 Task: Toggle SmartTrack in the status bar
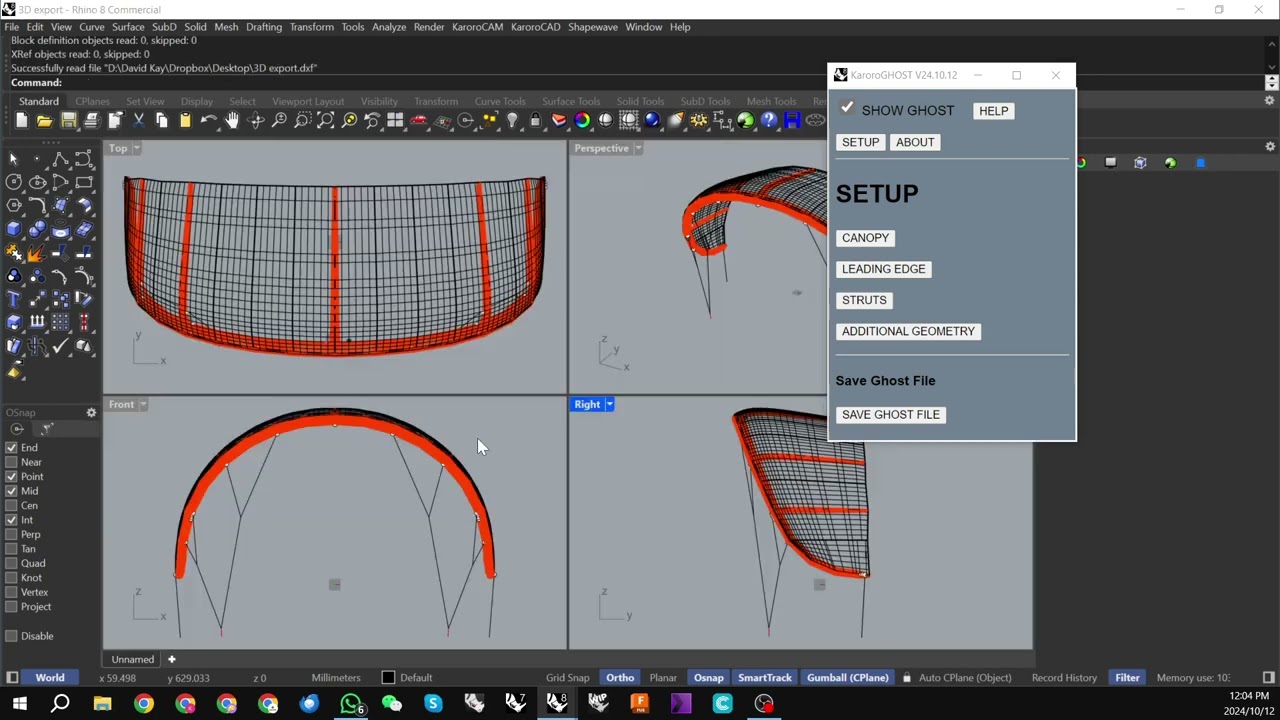click(764, 678)
